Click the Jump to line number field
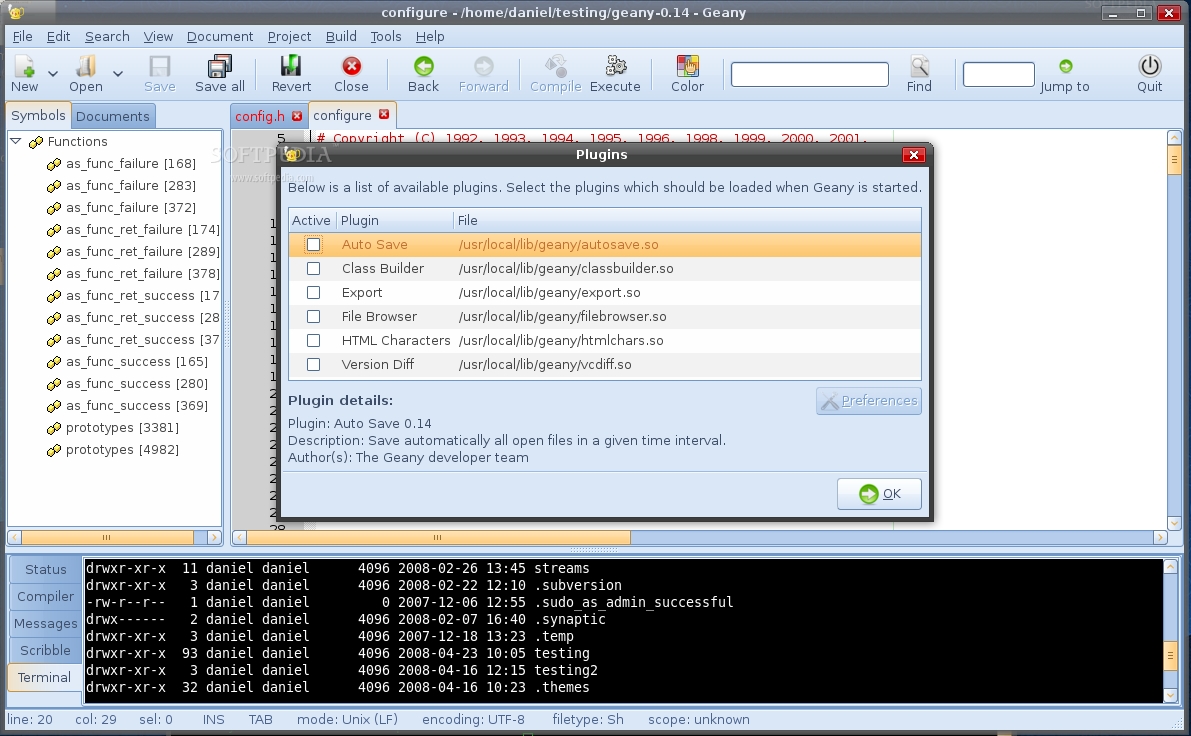 pyautogui.click(x=999, y=74)
